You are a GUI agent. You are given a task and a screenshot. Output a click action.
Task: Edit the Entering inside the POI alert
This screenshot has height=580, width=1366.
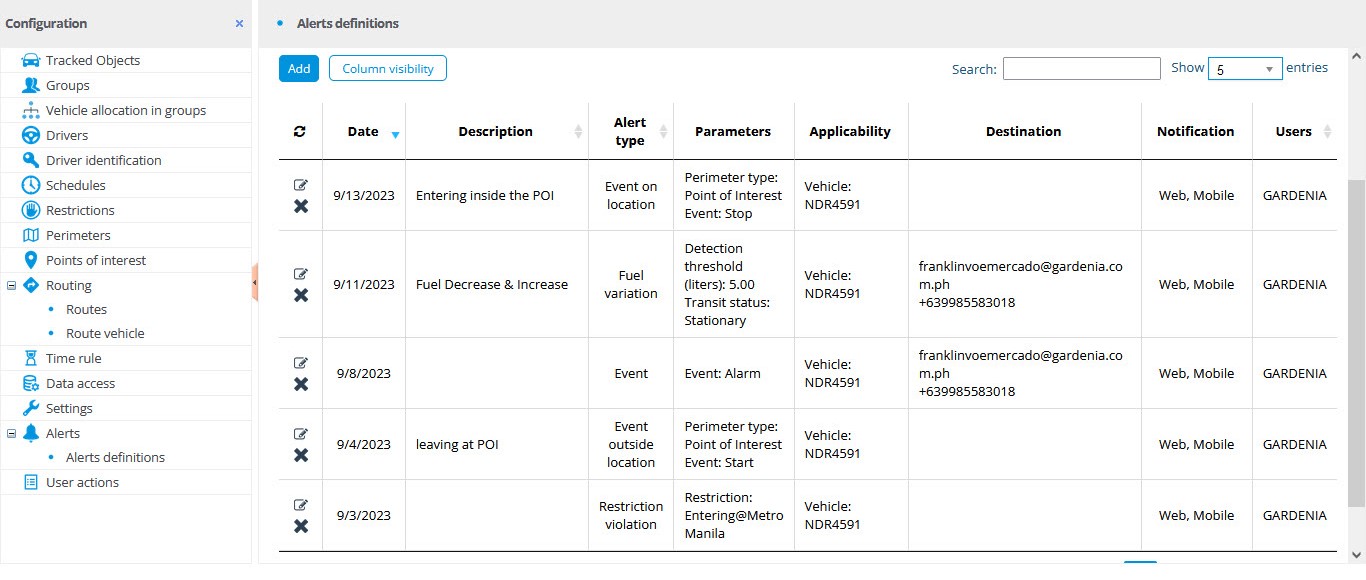[x=301, y=185]
